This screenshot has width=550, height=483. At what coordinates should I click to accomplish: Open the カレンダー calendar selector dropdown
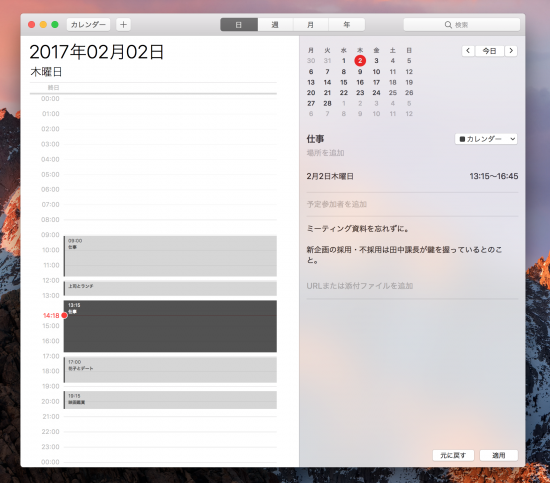(x=486, y=139)
